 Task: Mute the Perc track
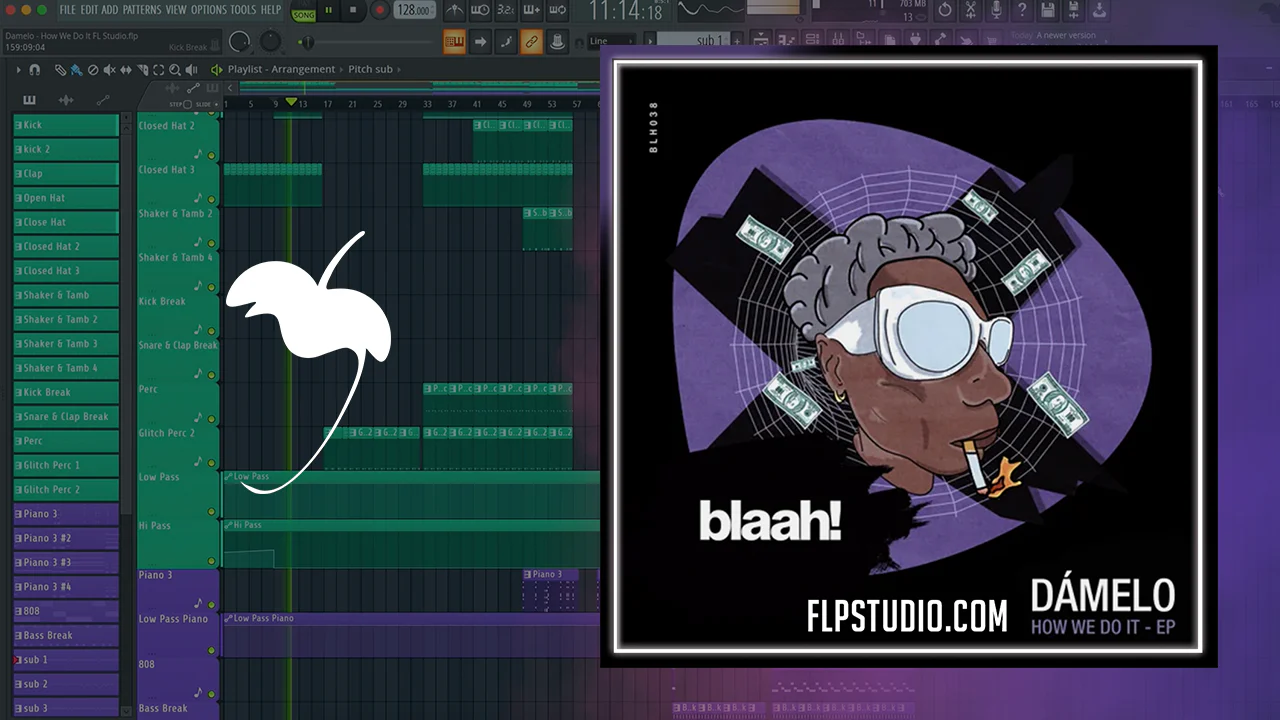[211, 418]
